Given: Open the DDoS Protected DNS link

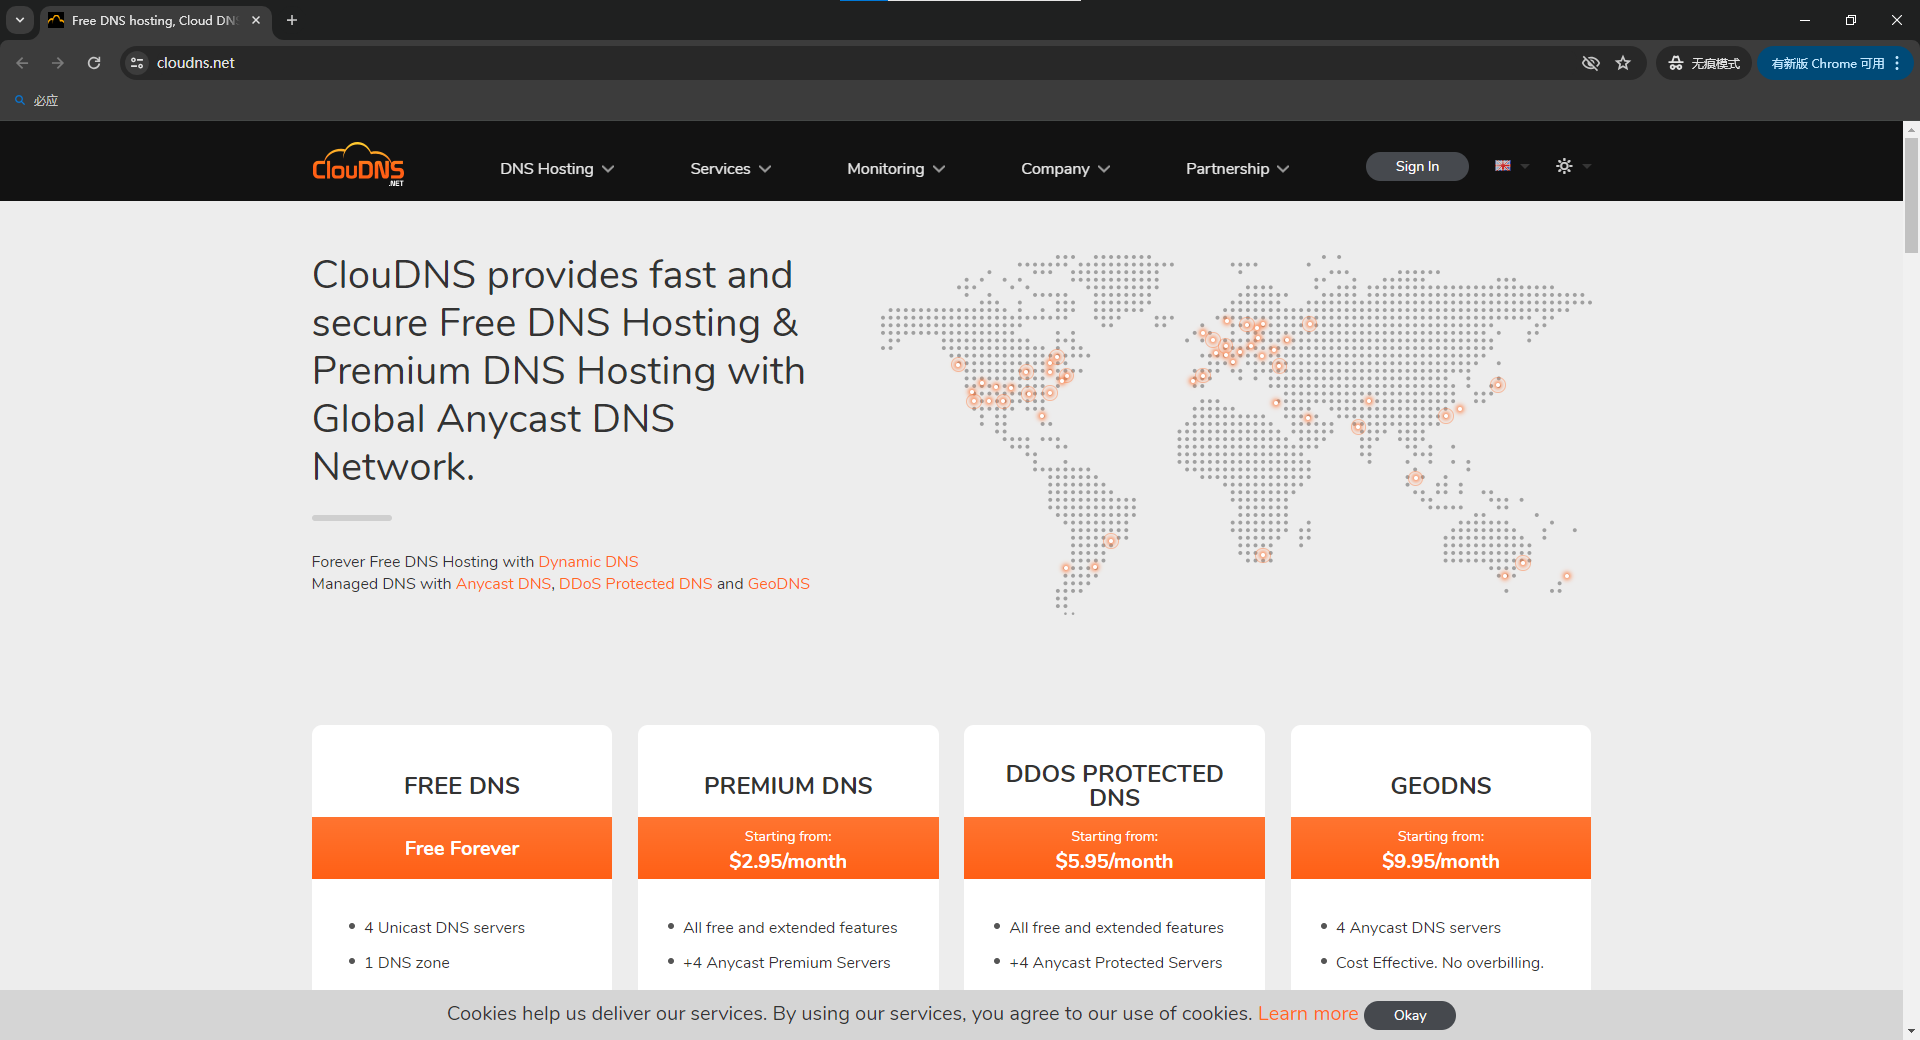Looking at the screenshot, I should coord(635,584).
